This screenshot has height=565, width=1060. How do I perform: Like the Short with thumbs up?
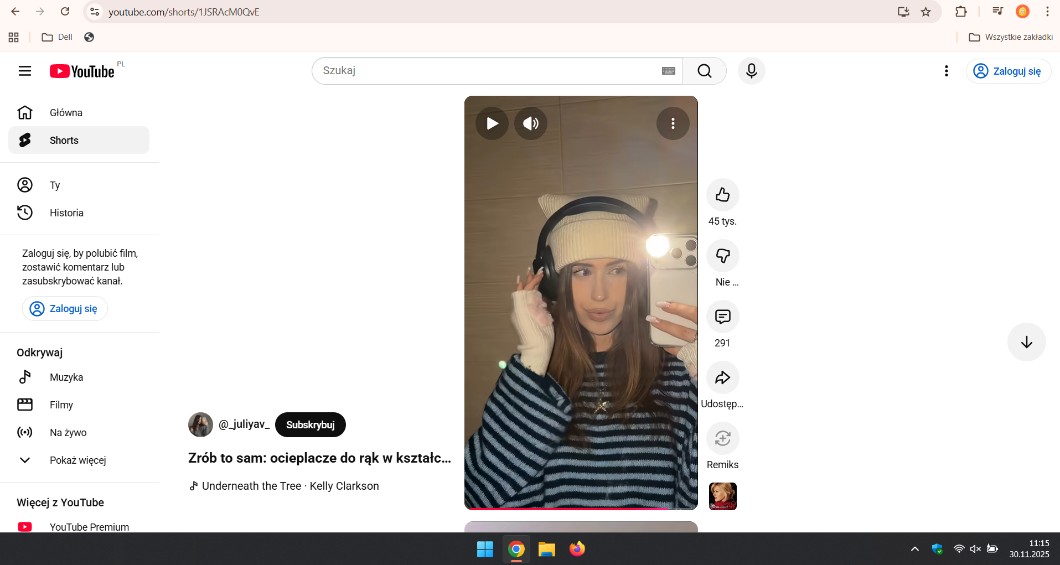tap(722, 195)
